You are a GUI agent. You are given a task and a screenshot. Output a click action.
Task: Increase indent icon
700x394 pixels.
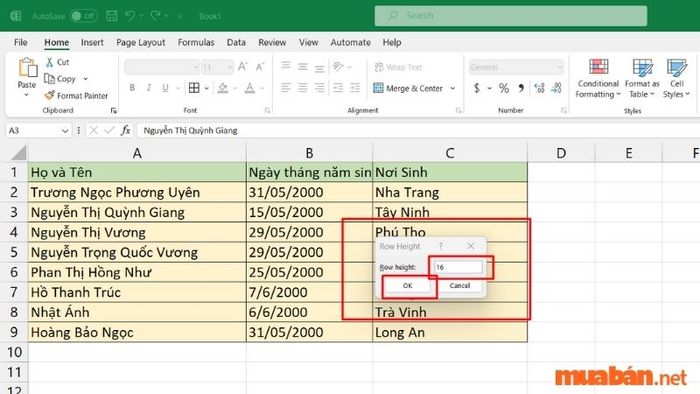pos(355,88)
